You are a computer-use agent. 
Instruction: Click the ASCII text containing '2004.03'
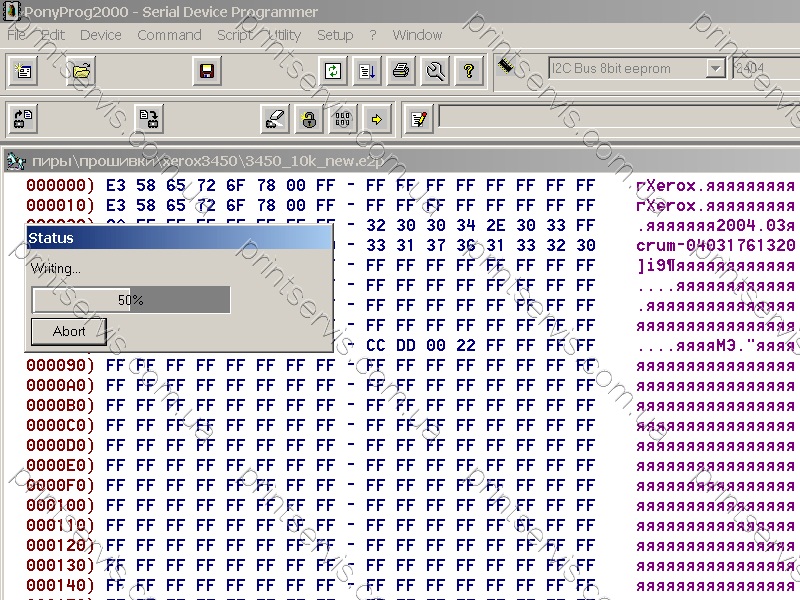[715, 226]
